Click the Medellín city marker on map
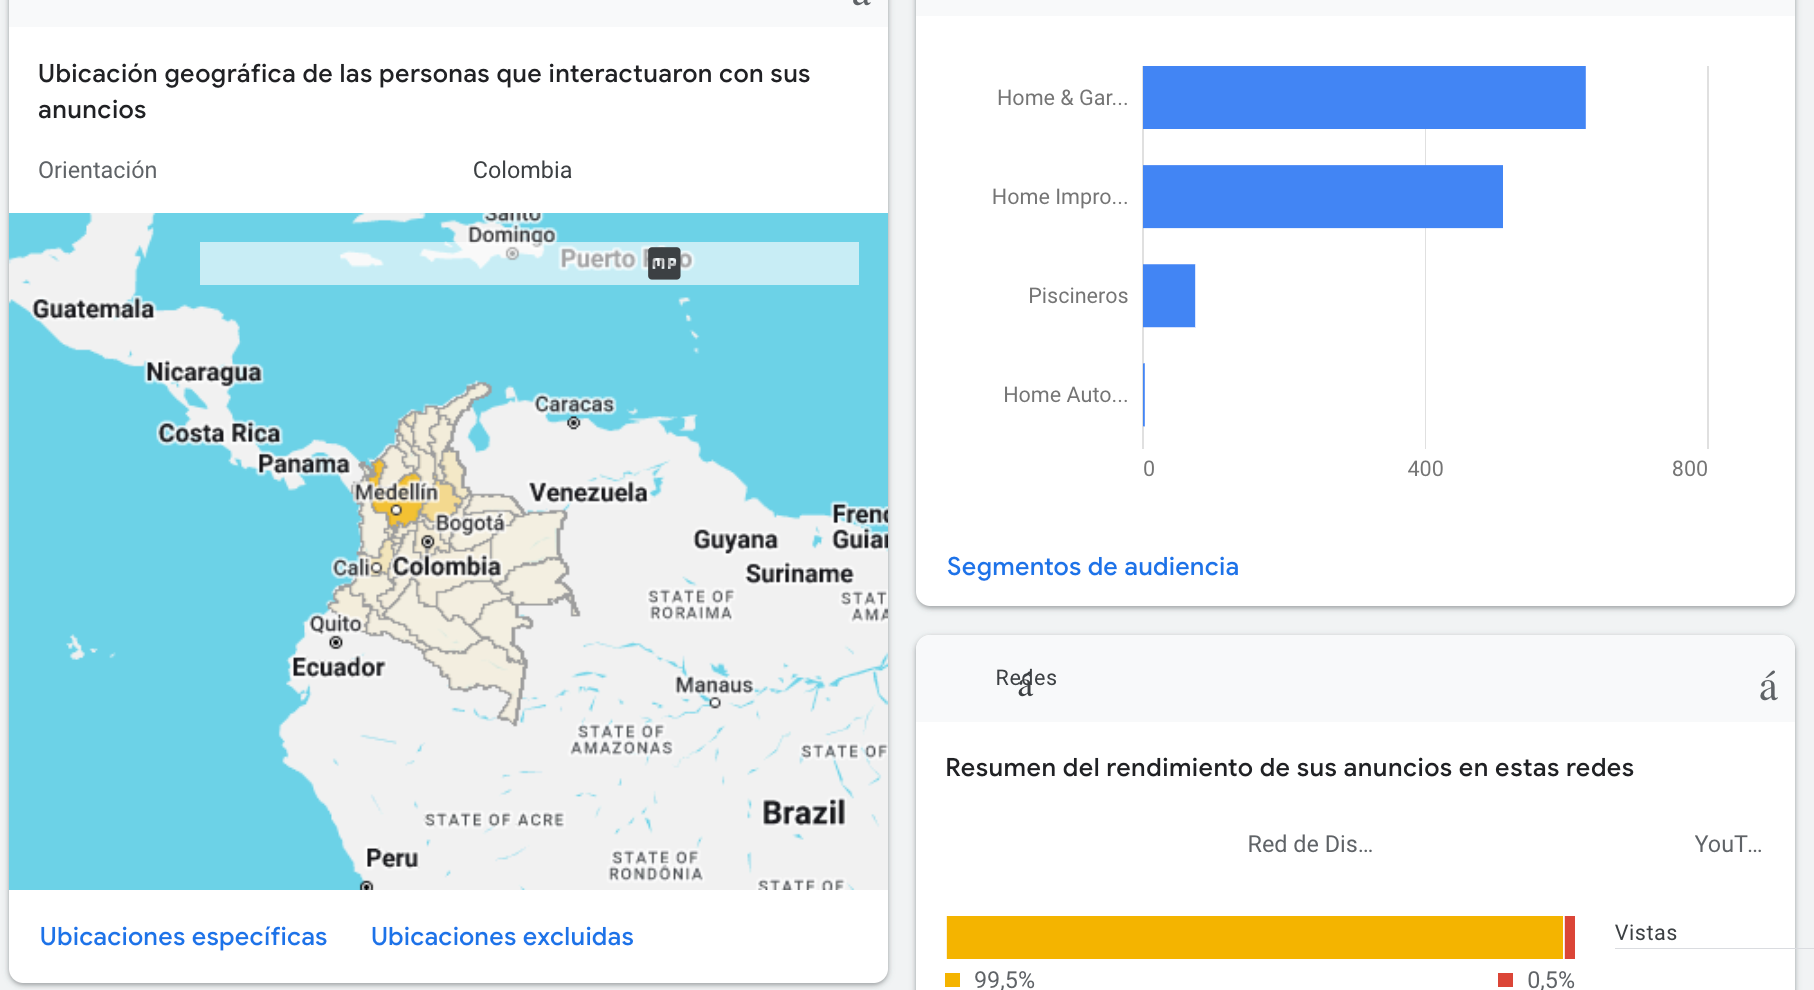Screen dimensions: 1814x990 pos(396,510)
